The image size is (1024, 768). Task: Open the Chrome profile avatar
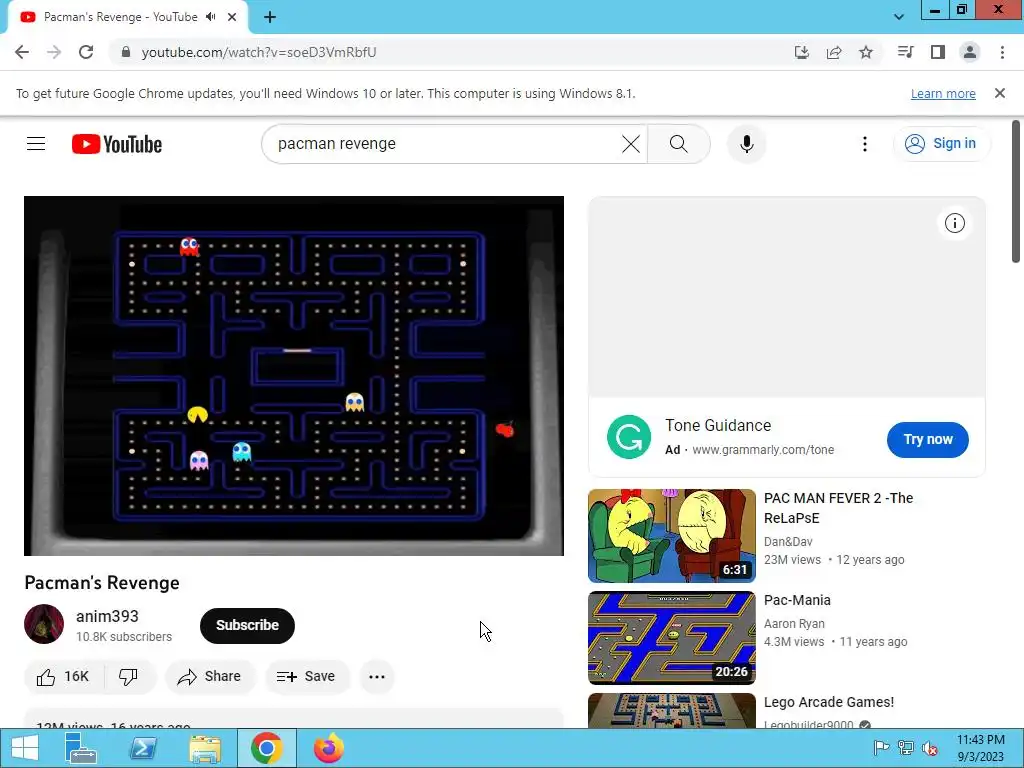point(970,52)
